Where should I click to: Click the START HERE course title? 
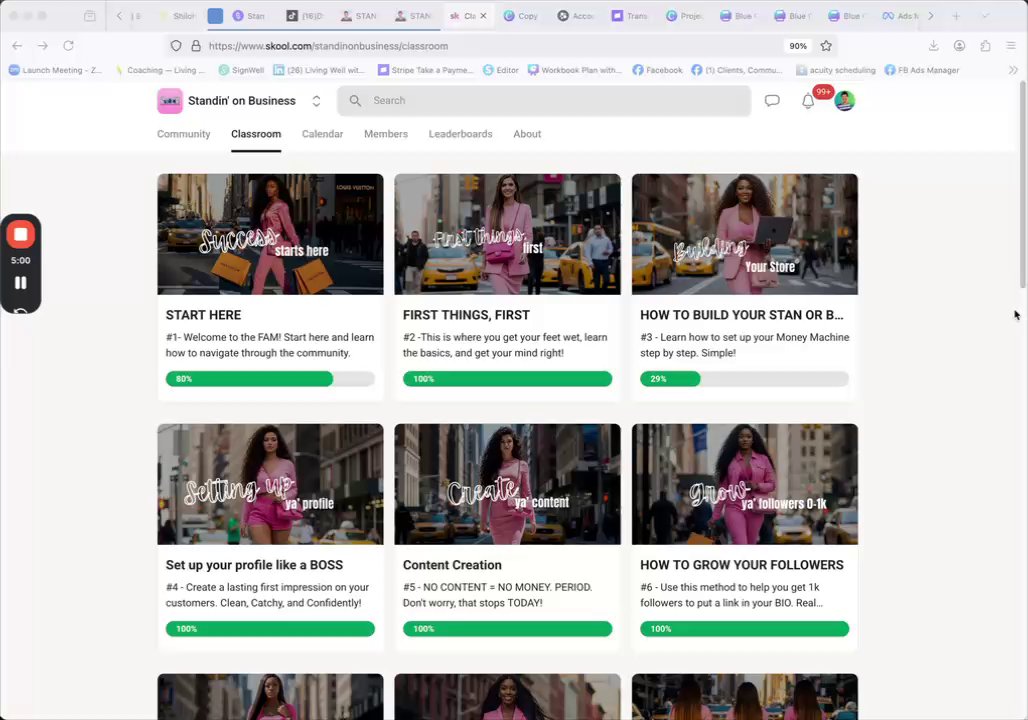pos(203,315)
